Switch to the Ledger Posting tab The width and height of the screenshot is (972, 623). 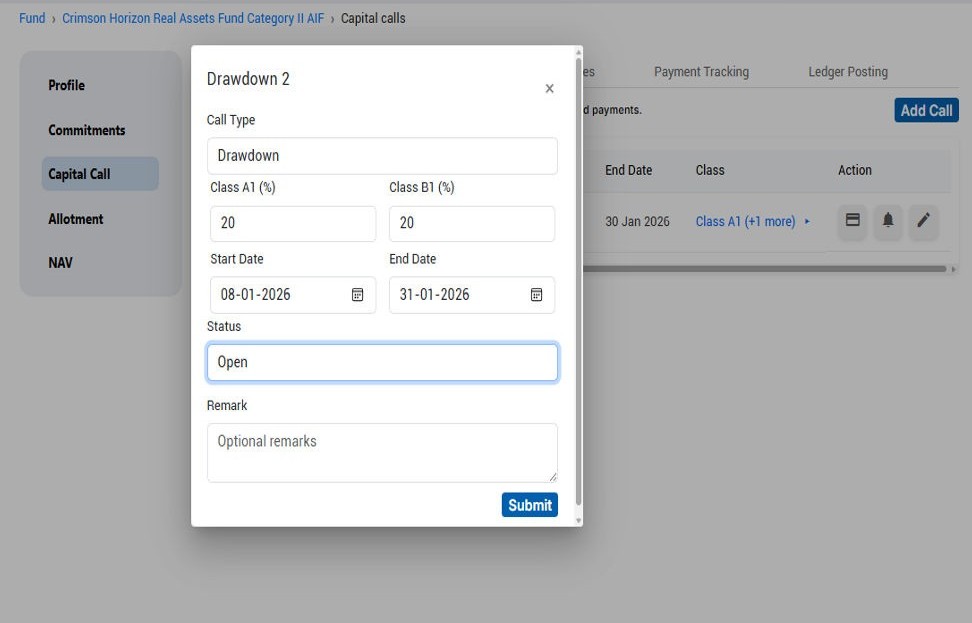[x=847, y=71]
